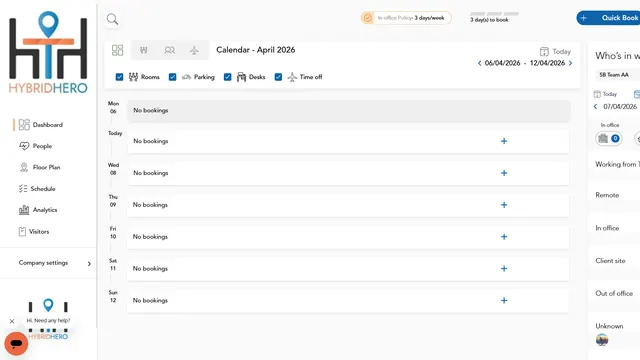640x360 pixels.
Task: Add a booking for Sat 11 with plus
Action: tap(504, 269)
